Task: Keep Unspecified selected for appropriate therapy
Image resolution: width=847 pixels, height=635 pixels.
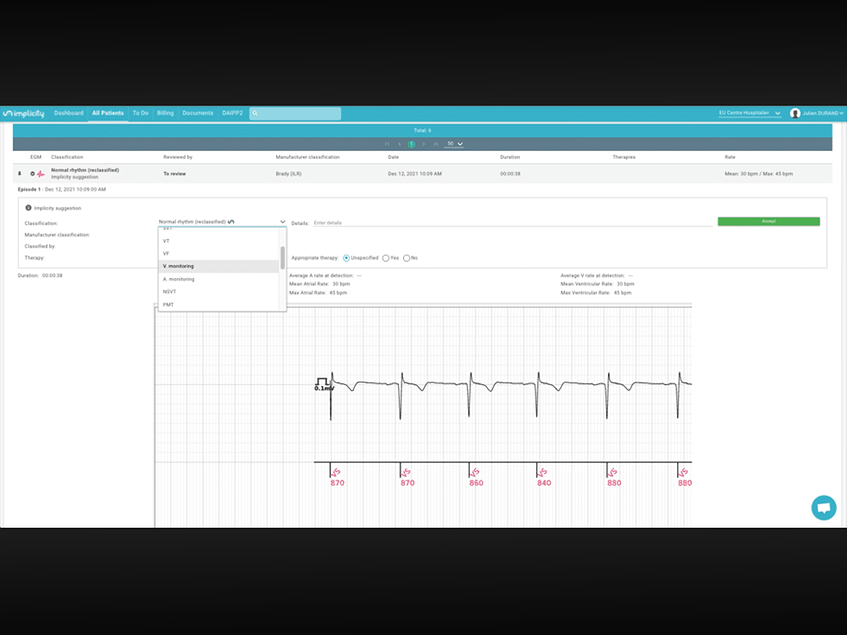Action: click(x=345, y=258)
